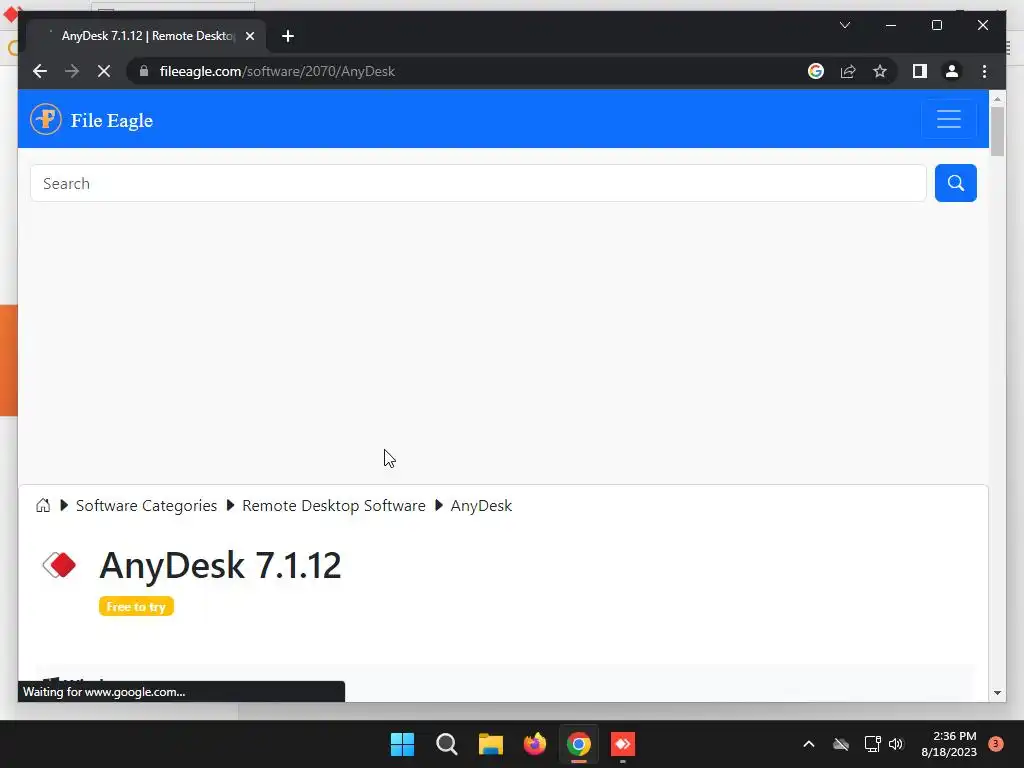Minimize the Chrome window
This screenshot has width=1024, height=768.
891,25
